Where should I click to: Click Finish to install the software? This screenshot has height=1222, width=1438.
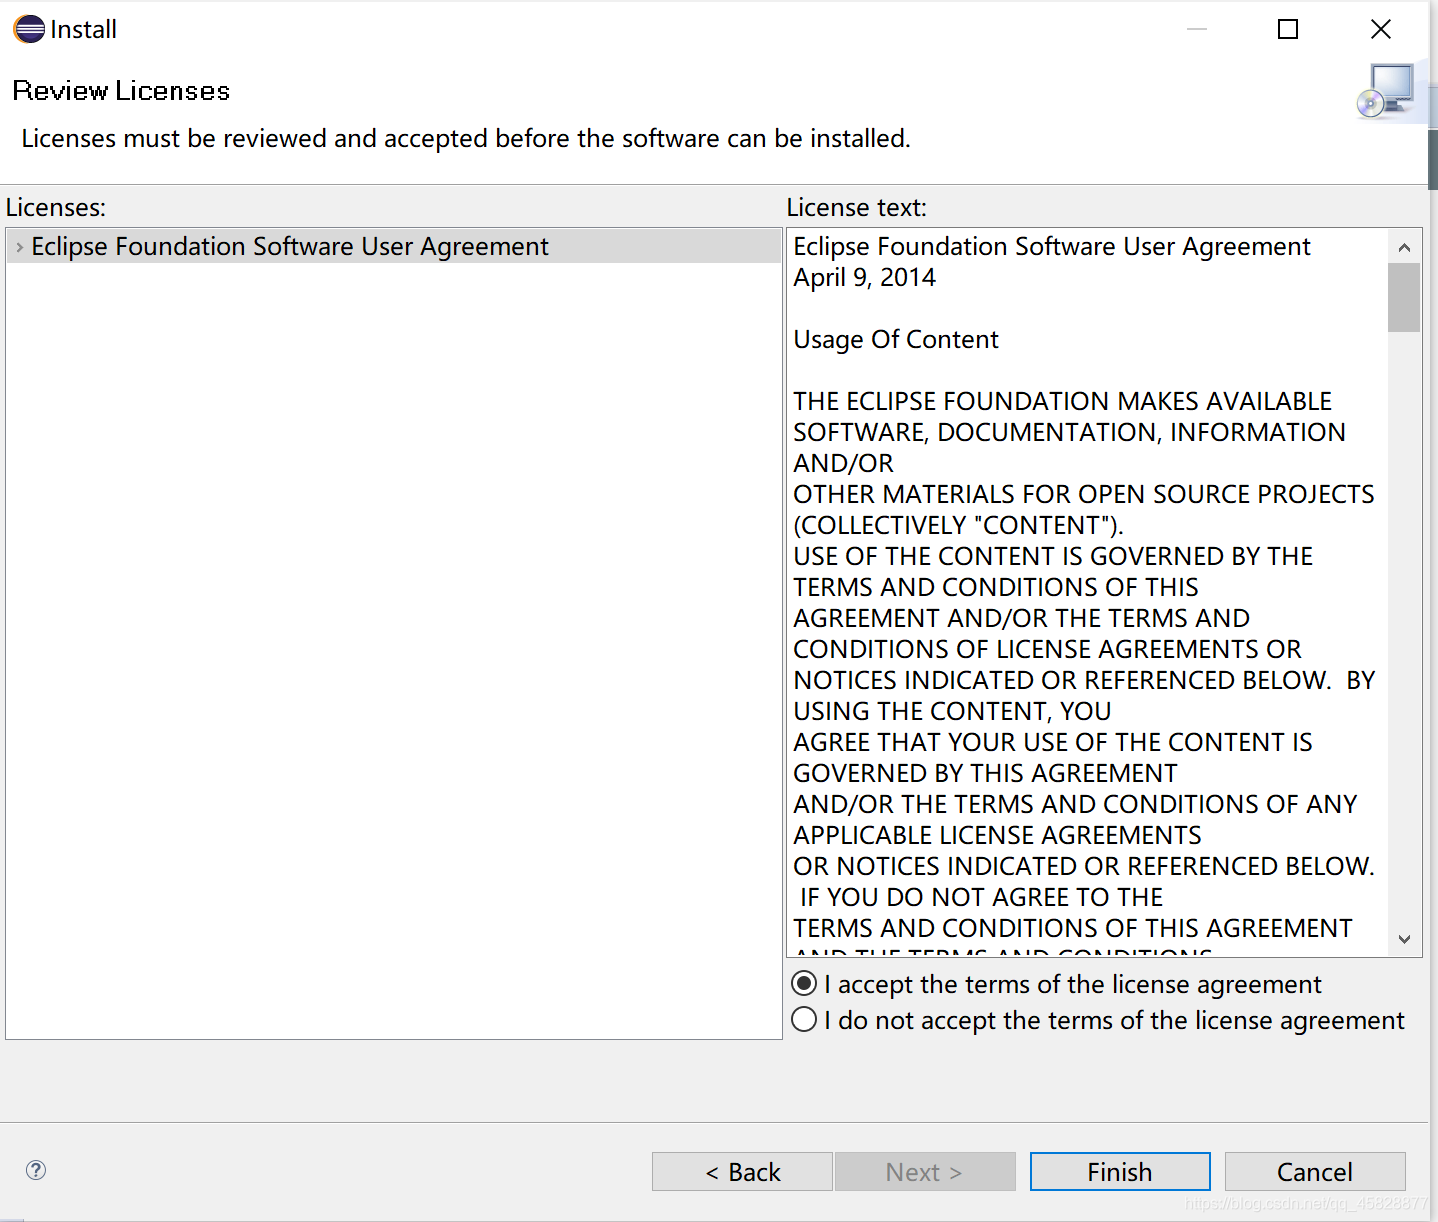(x=1120, y=1172)
